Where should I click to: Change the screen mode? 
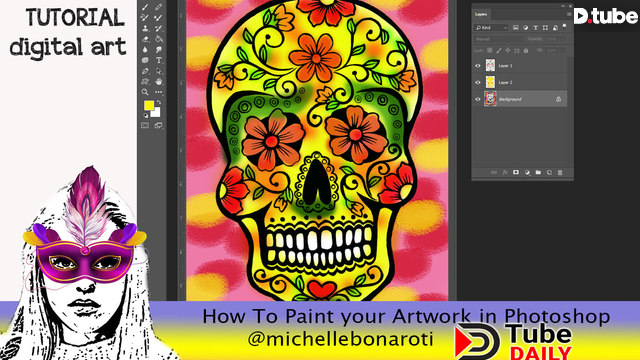(158, 125)
